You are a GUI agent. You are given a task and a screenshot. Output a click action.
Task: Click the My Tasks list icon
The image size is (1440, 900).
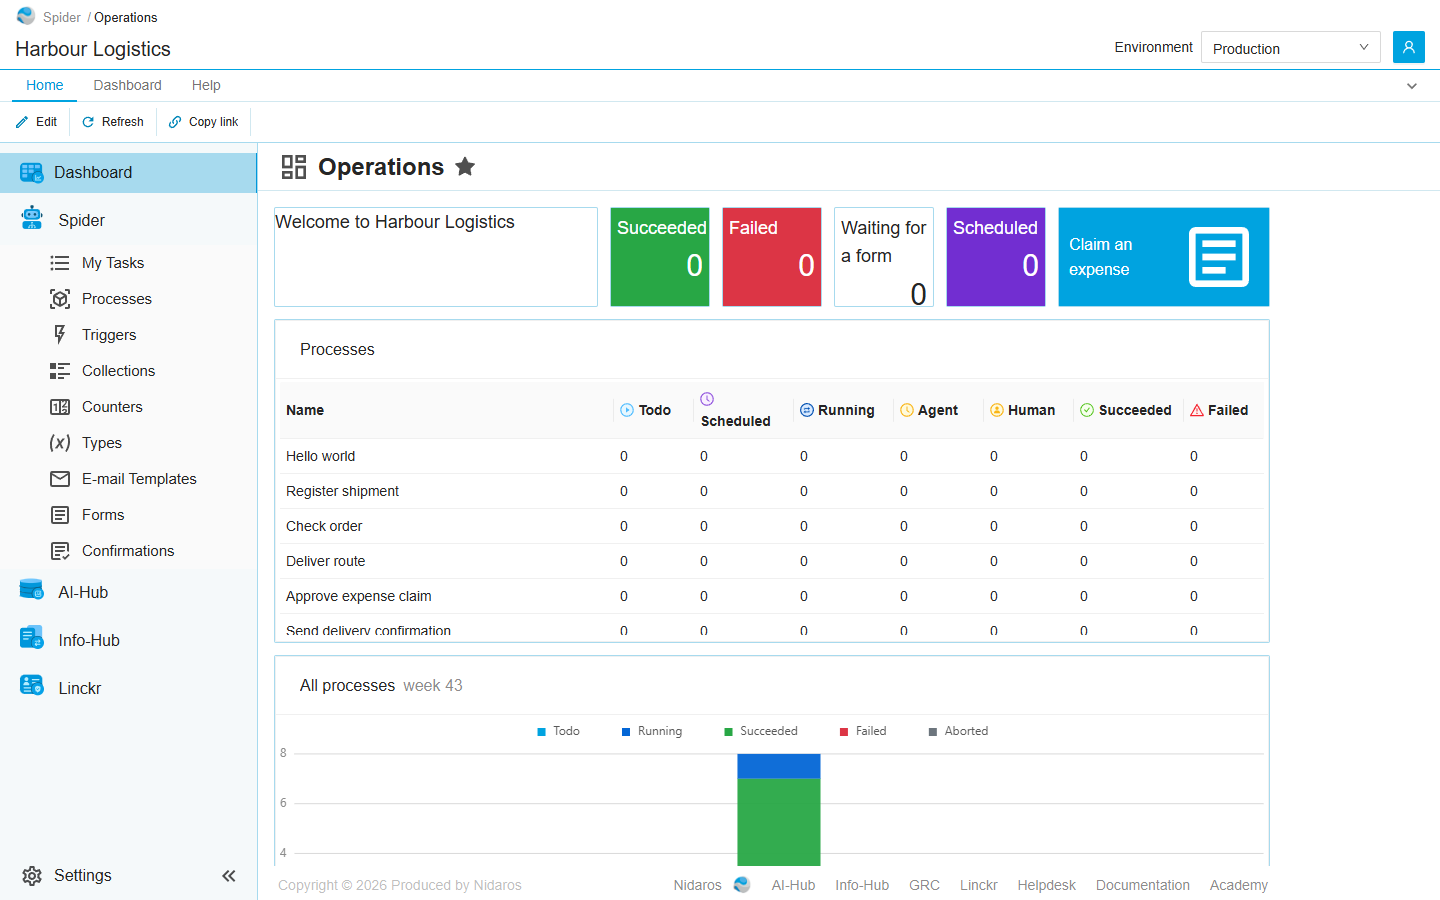coord(60,263)
